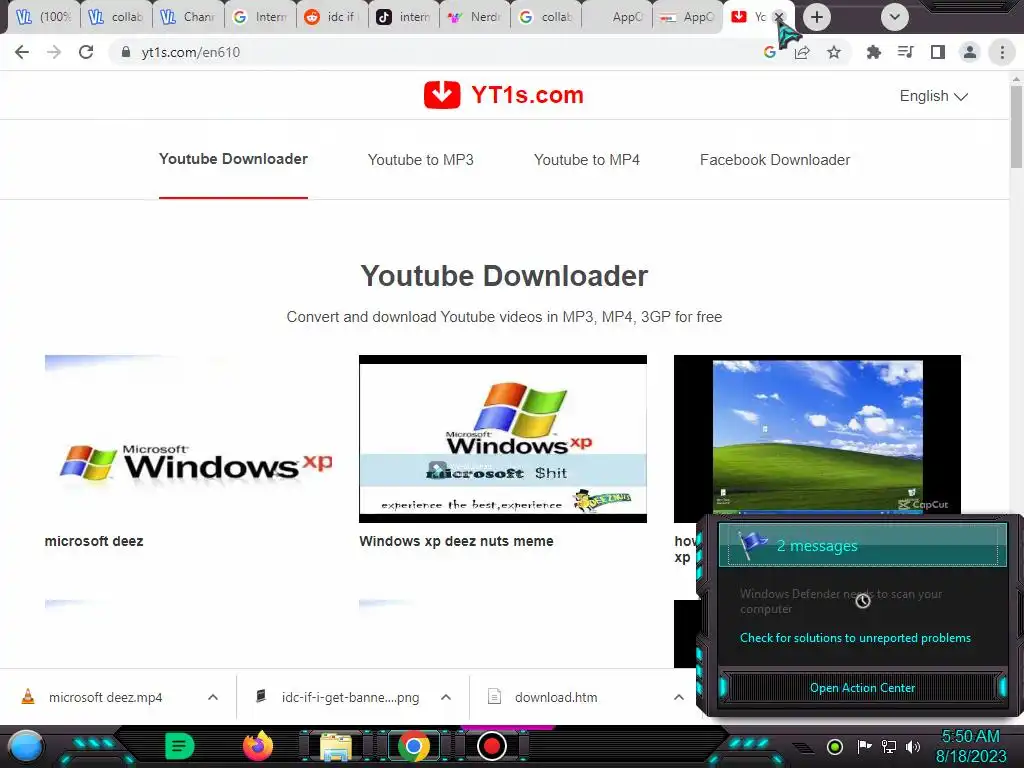Open the tab search dropdown
1024x768 pixels.
pyautogui.click(x=895, y=17)
